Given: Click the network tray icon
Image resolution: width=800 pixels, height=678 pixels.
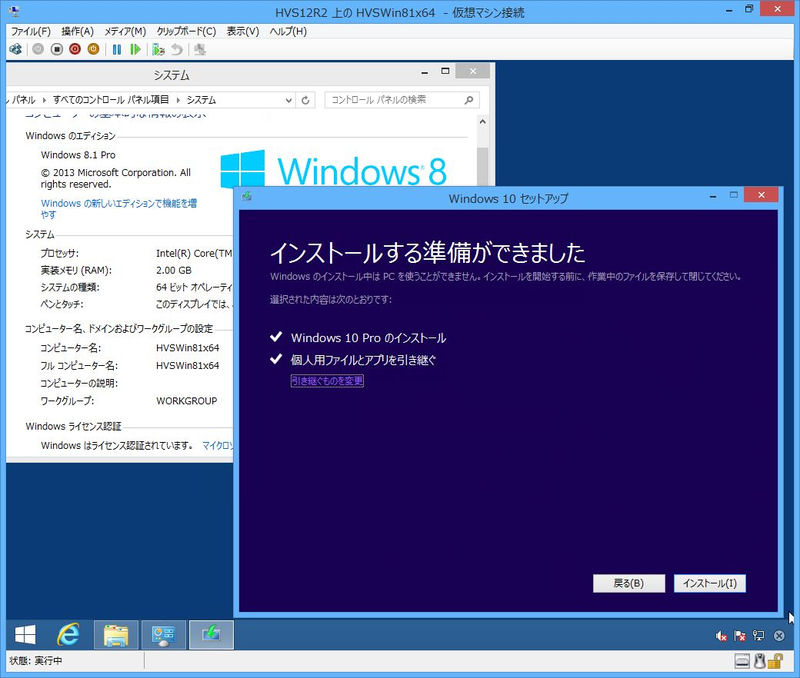Looking at the screenshot, I should click(x=759, y=636).
